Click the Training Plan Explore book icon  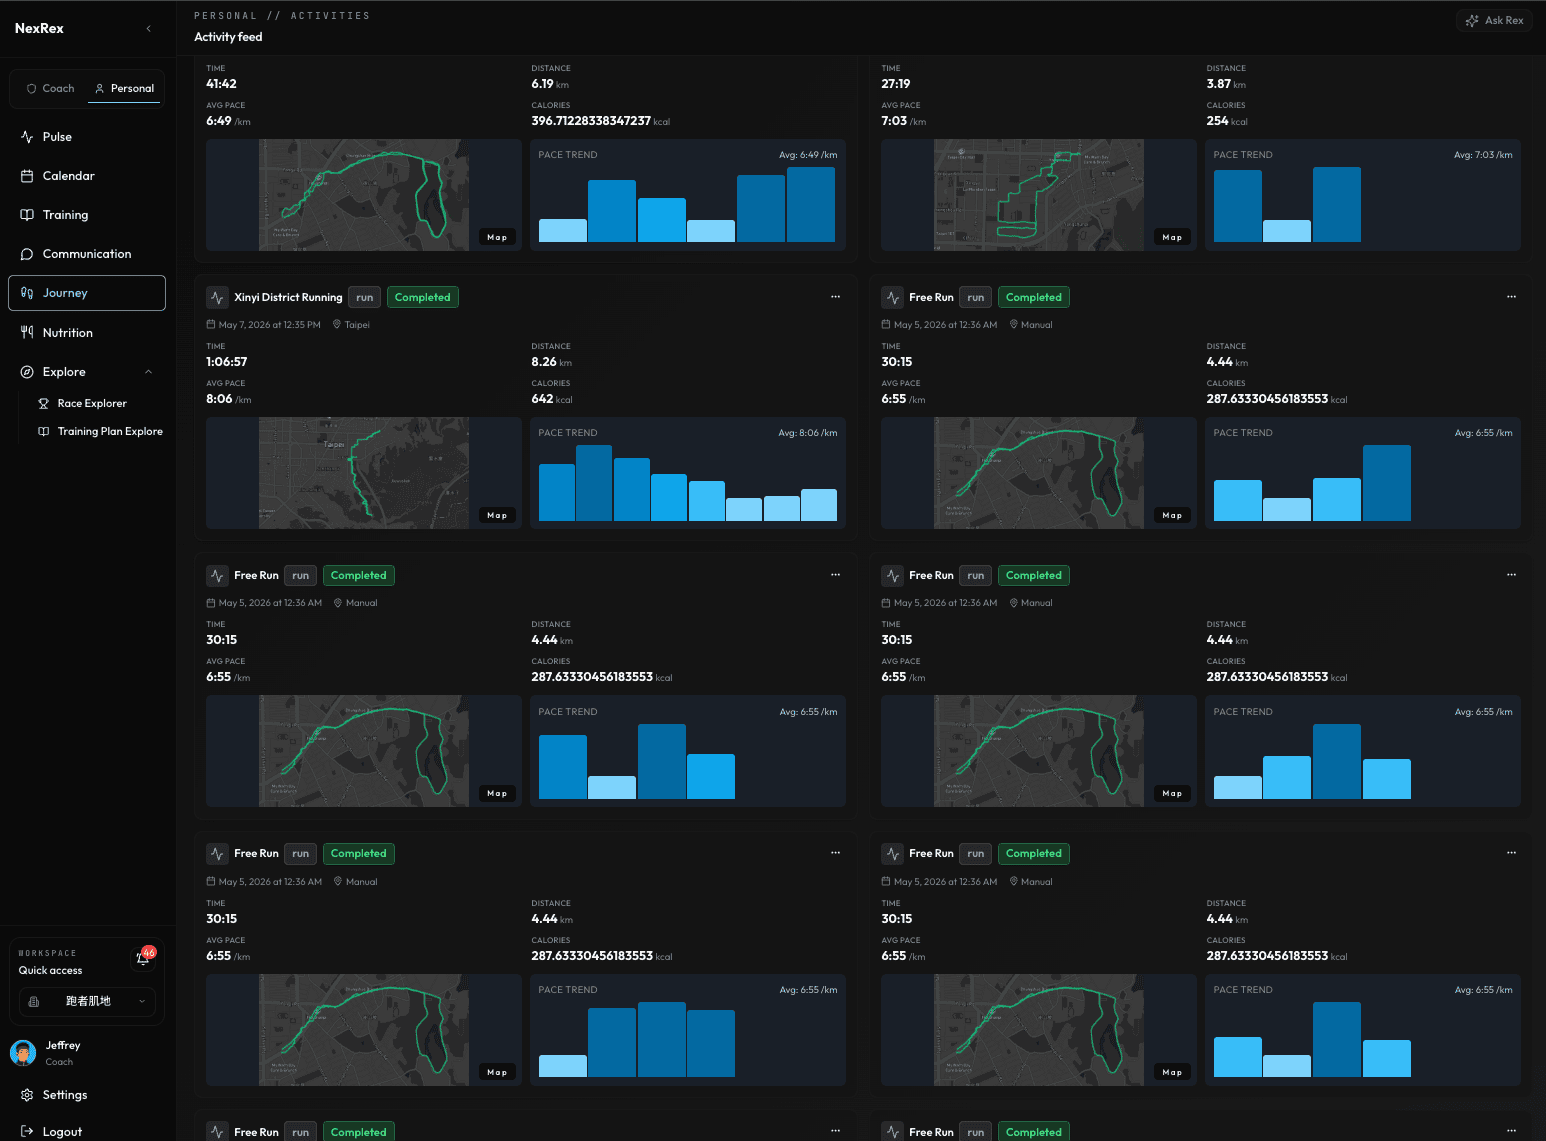pyautogui.click(x=44, y=432)
